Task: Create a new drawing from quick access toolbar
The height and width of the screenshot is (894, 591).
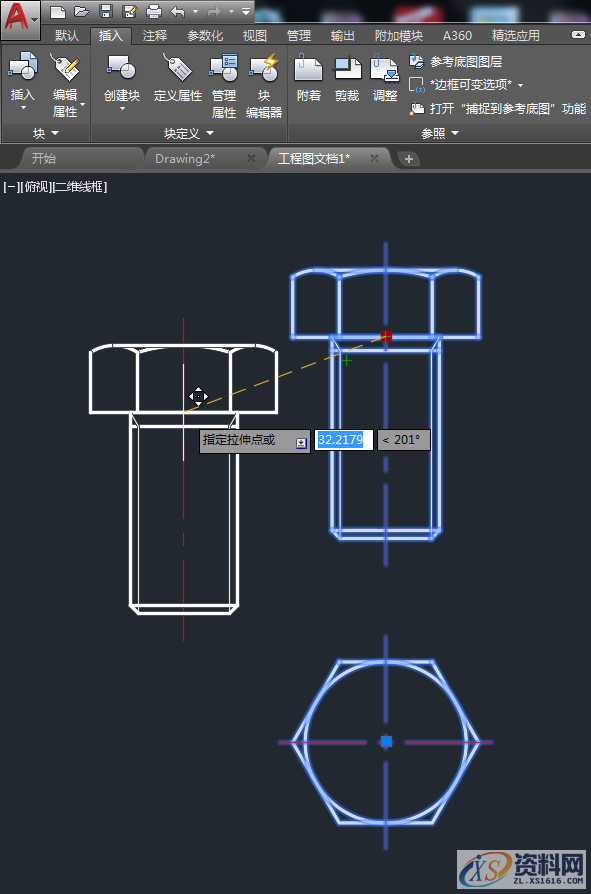Action: [x=58, y=11]
